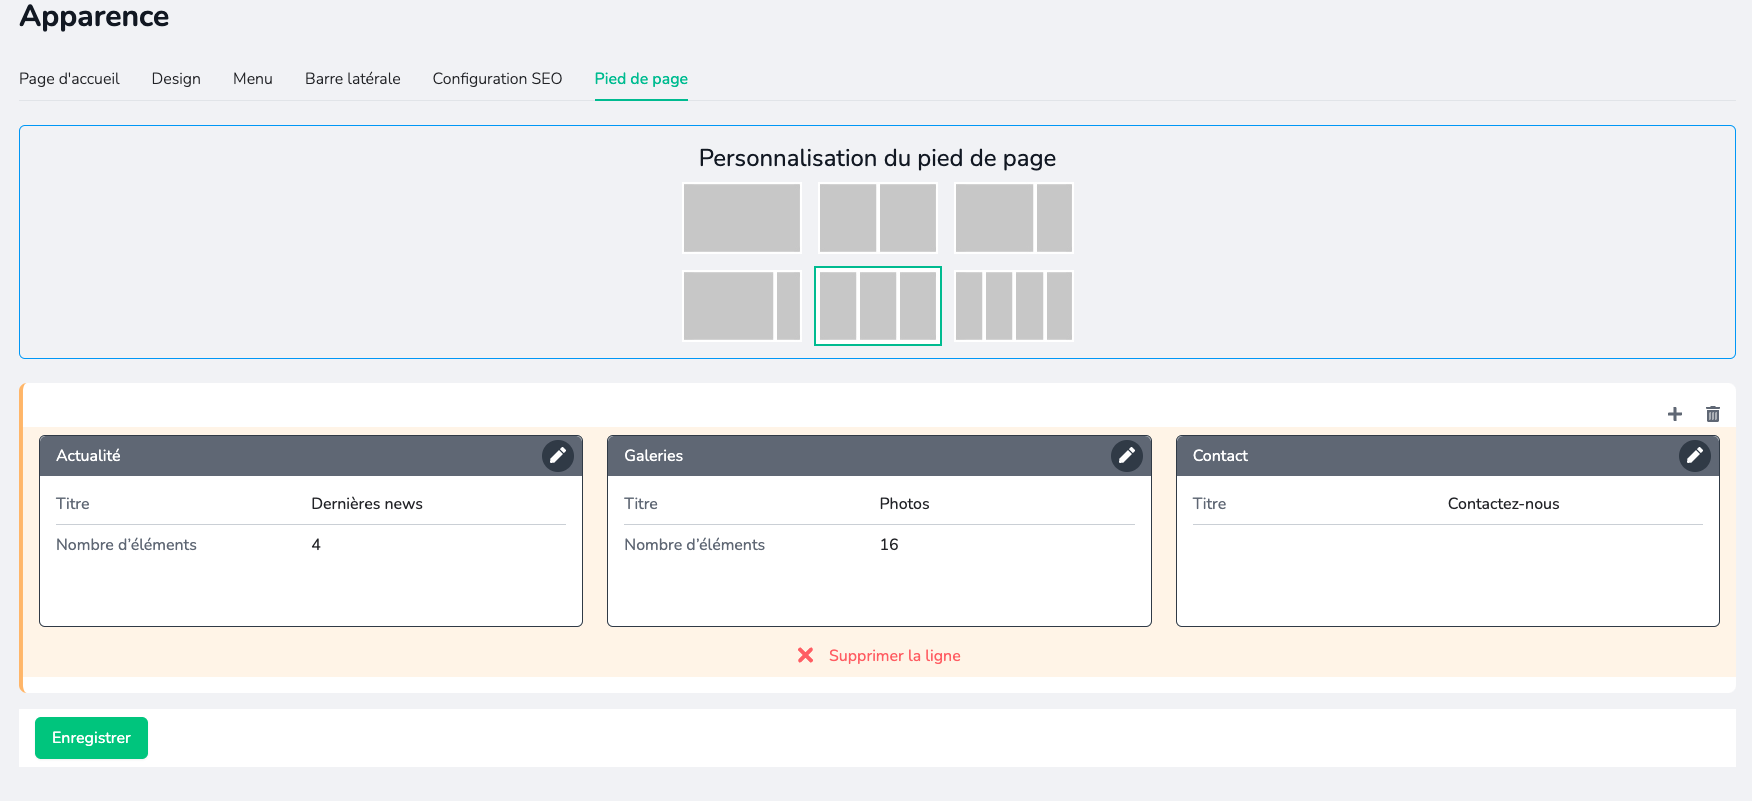
Task: Select the wide-left narrow-right two-column layout
Action: pos(1014,218)
